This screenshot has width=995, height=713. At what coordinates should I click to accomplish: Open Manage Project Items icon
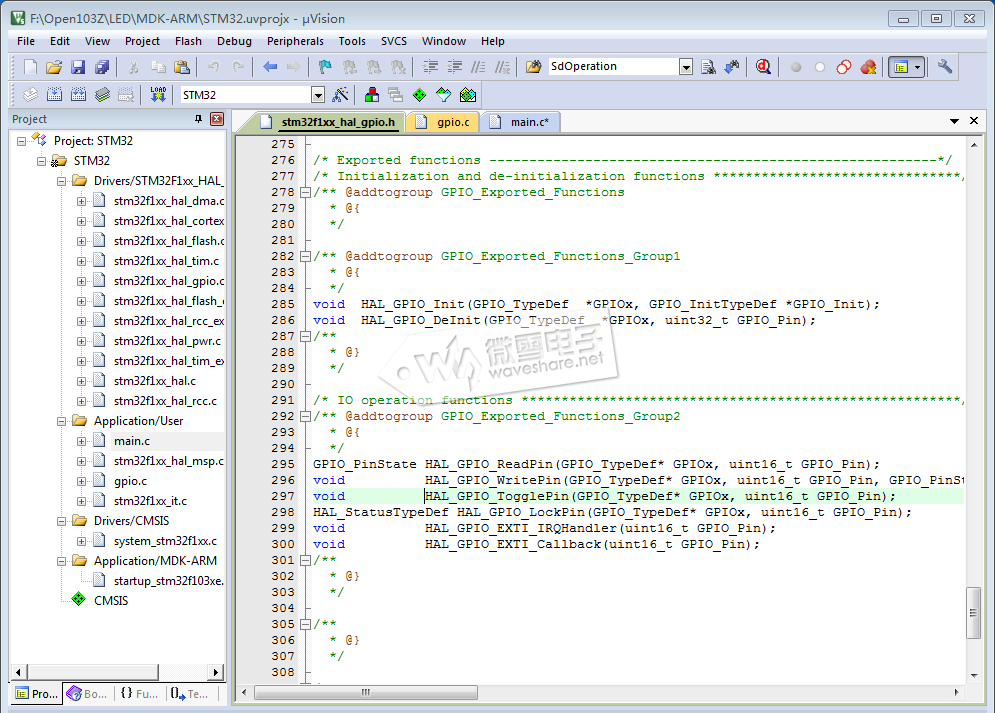pyautogui.click(x=372, y=95)
